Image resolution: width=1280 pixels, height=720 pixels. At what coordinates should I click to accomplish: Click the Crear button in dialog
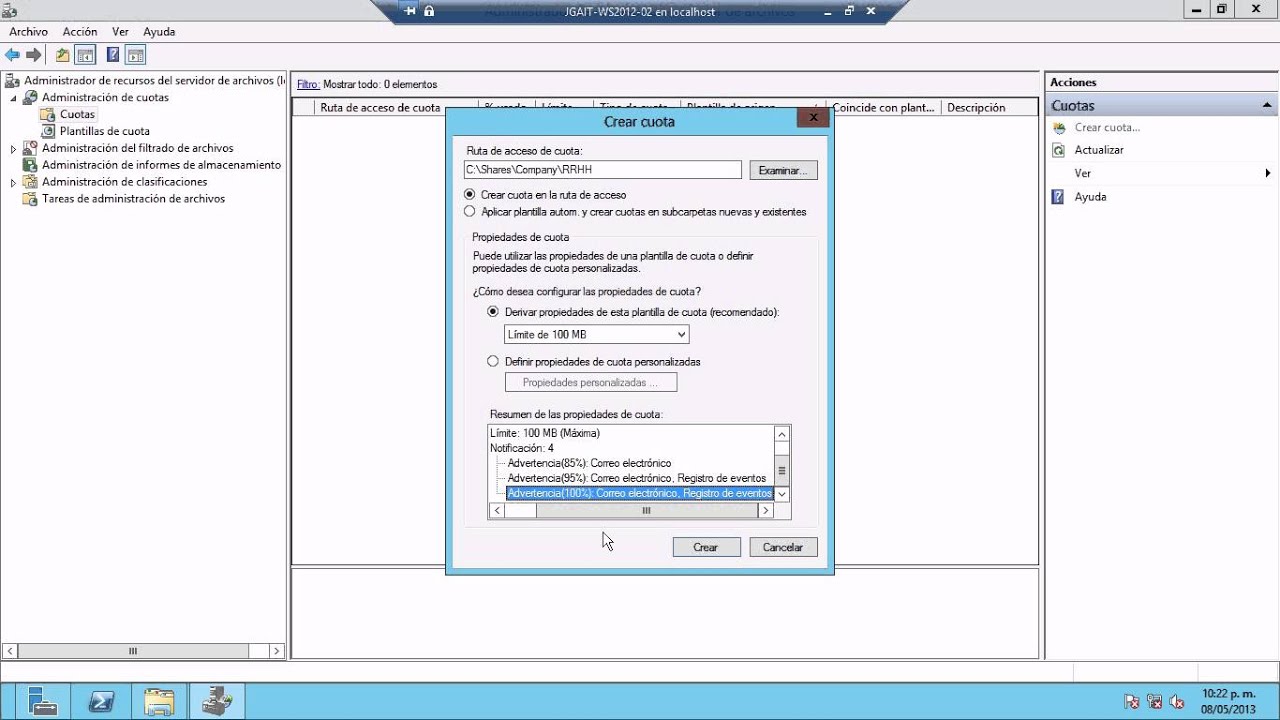(x=706, y=547)
